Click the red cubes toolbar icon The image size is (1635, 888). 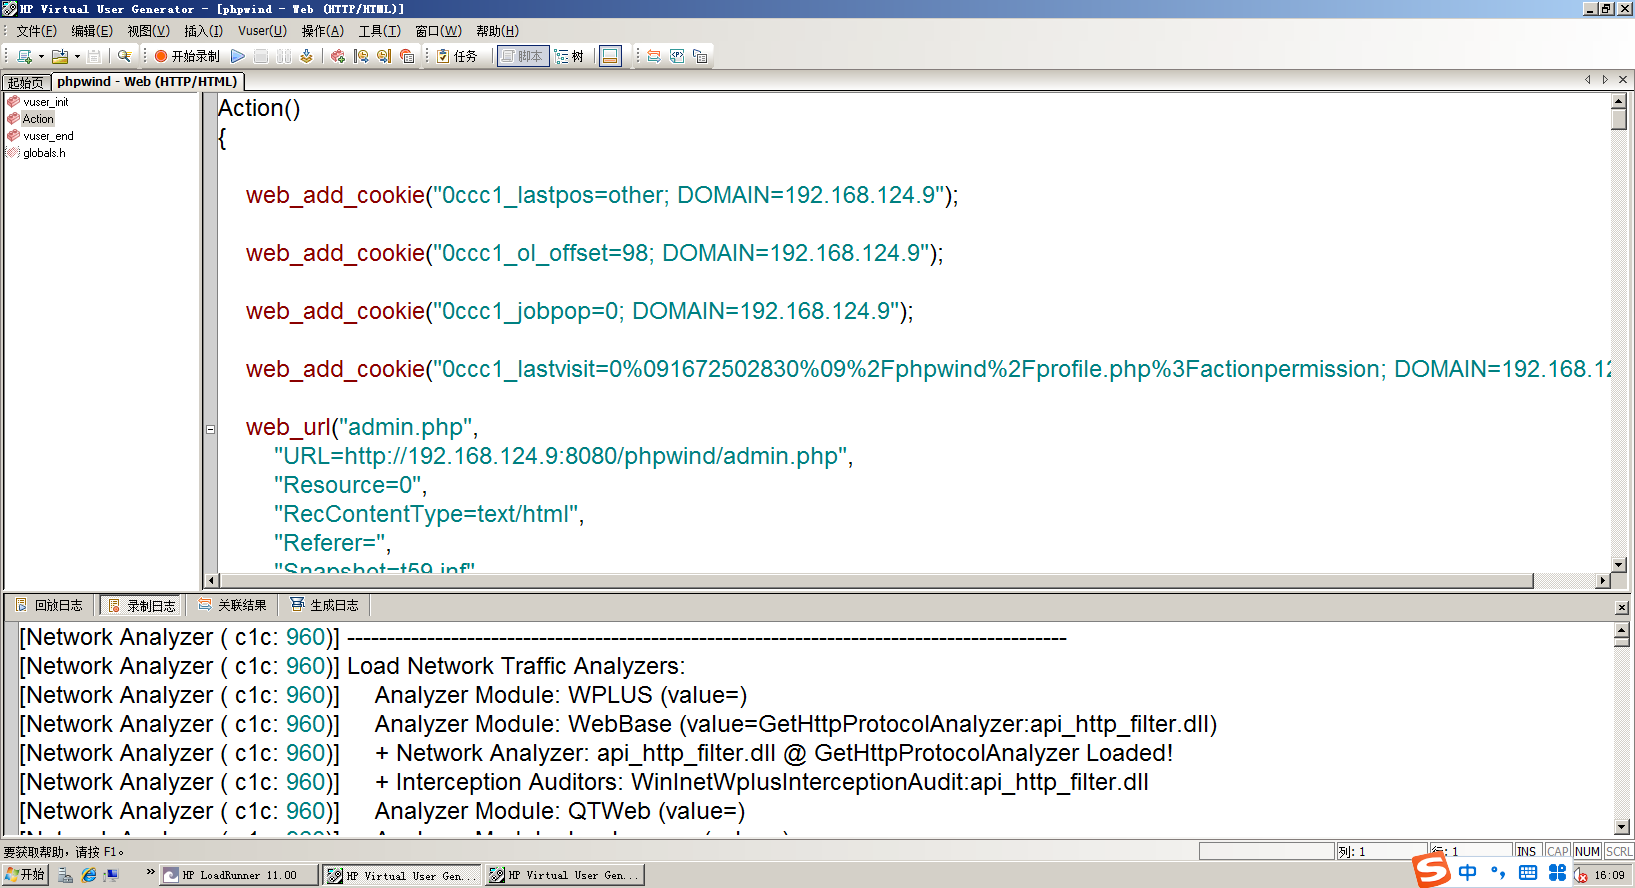(x=338, y=56)
